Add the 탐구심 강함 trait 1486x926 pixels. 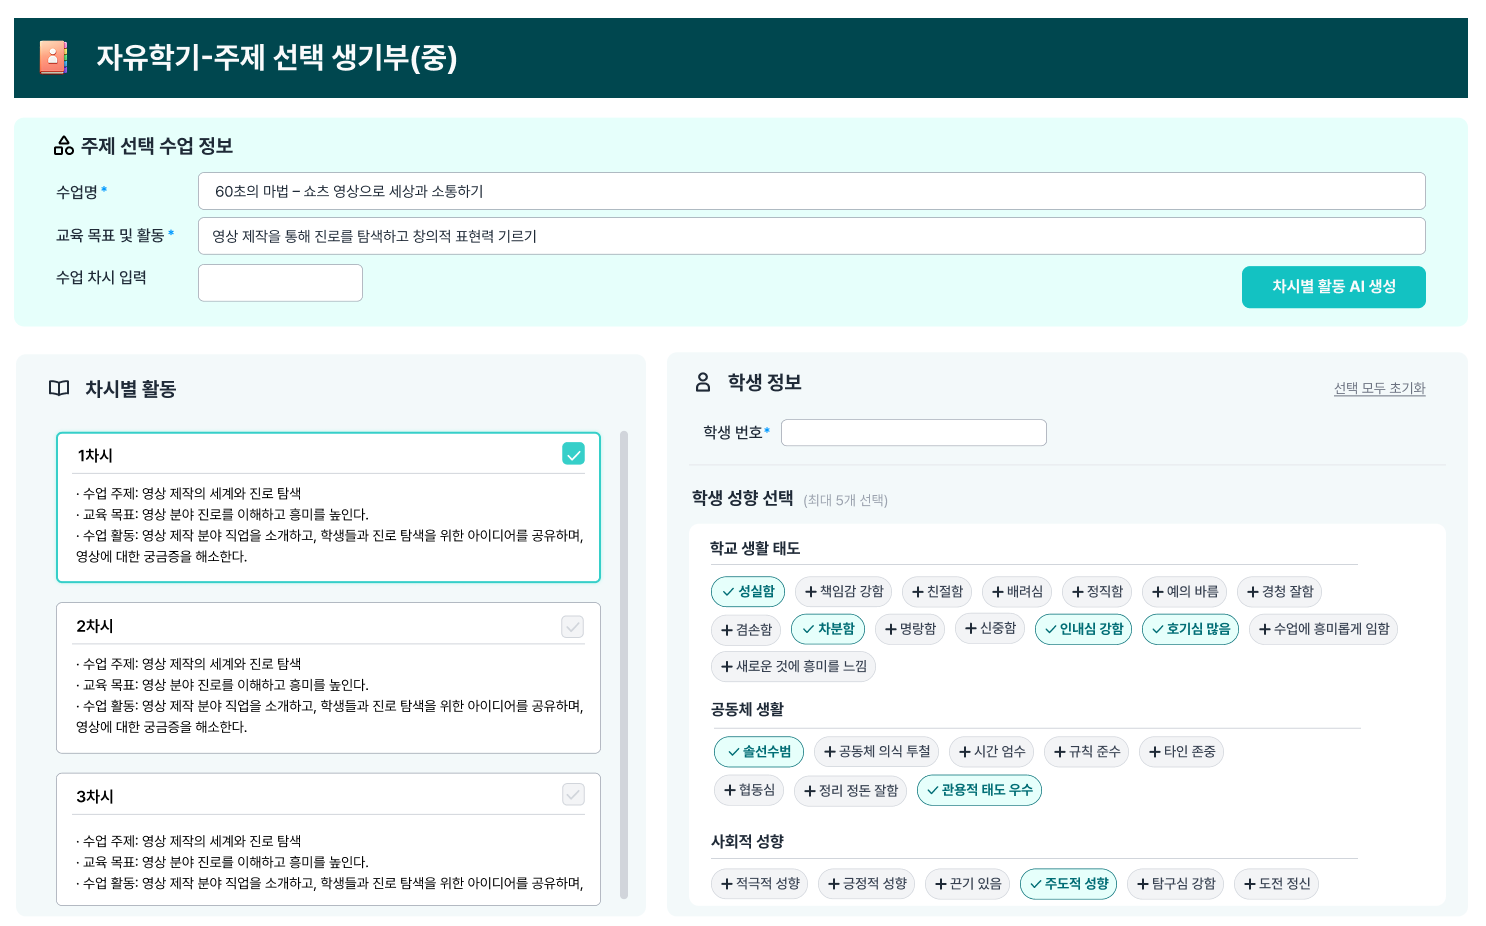(x=1175, y=884)
